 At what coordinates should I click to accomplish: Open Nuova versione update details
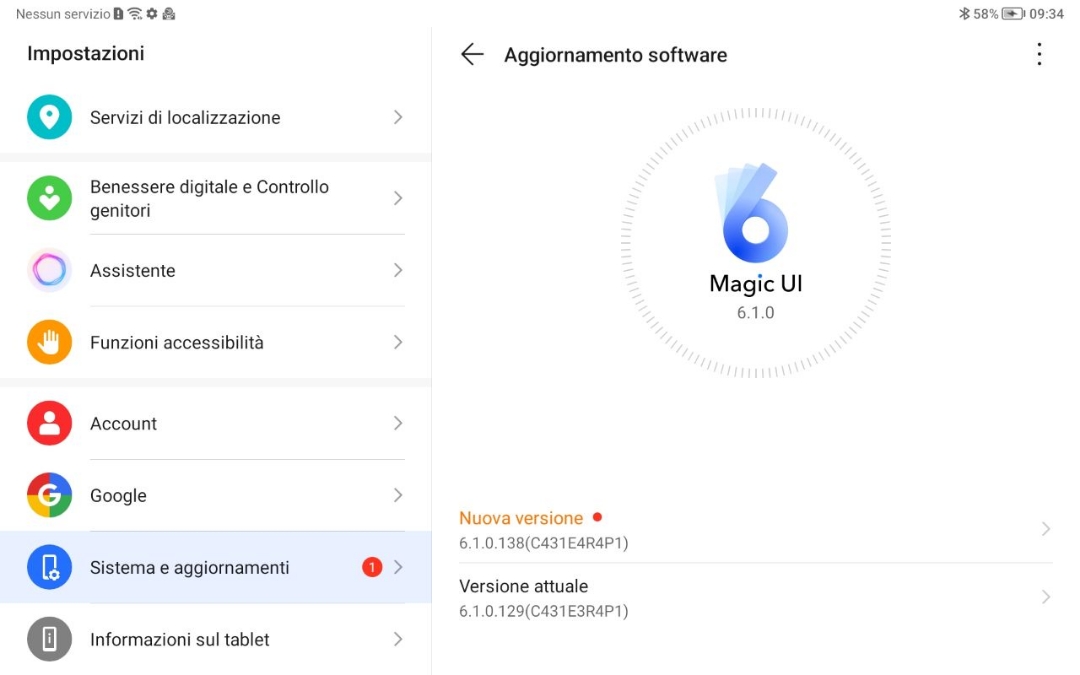pos(543,530)
